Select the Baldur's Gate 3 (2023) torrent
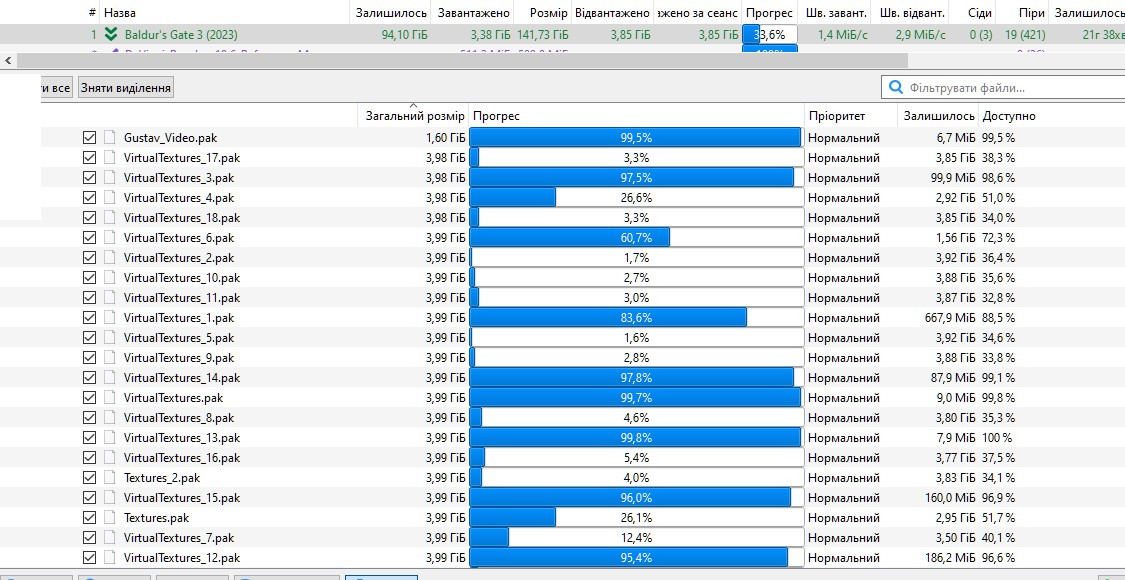 (x=181, y=35)
